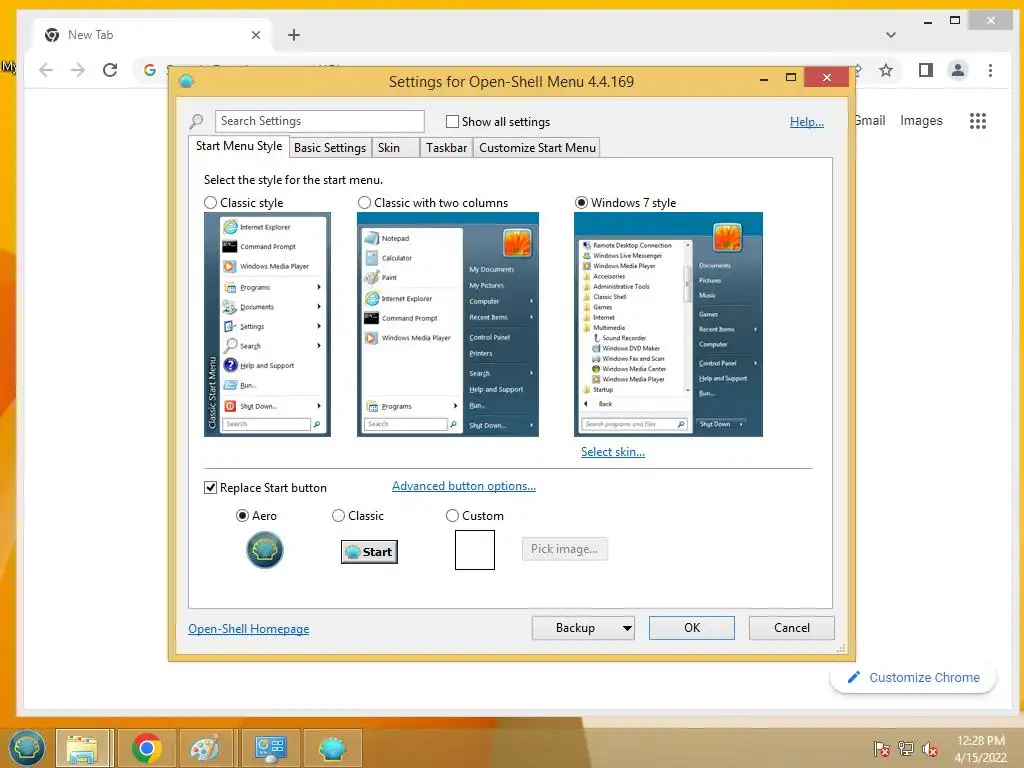Open Advanced button options... link

[x=464, y=486]
